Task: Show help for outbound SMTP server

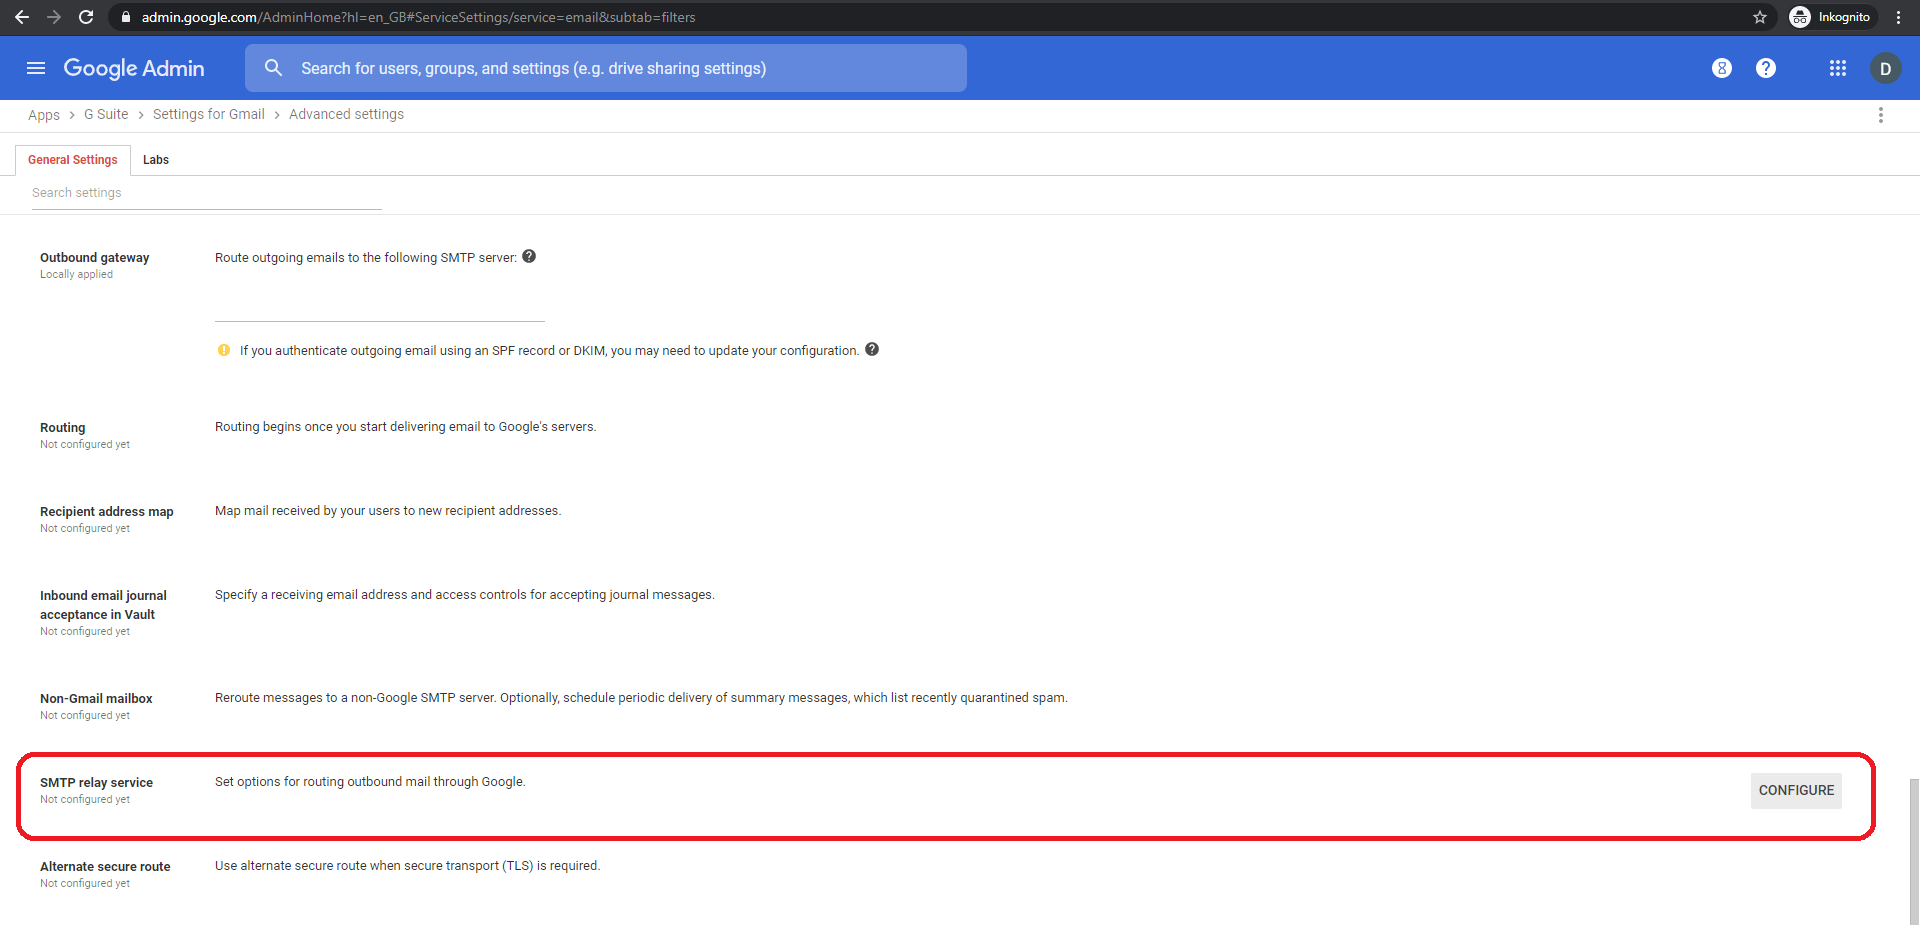Action: click(x=529, y=256)
